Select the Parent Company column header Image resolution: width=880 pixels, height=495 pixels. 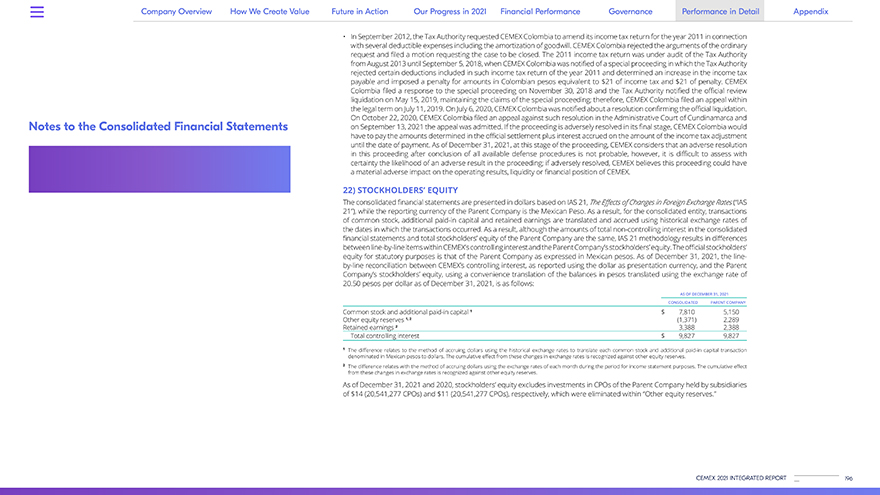point(728,302)
